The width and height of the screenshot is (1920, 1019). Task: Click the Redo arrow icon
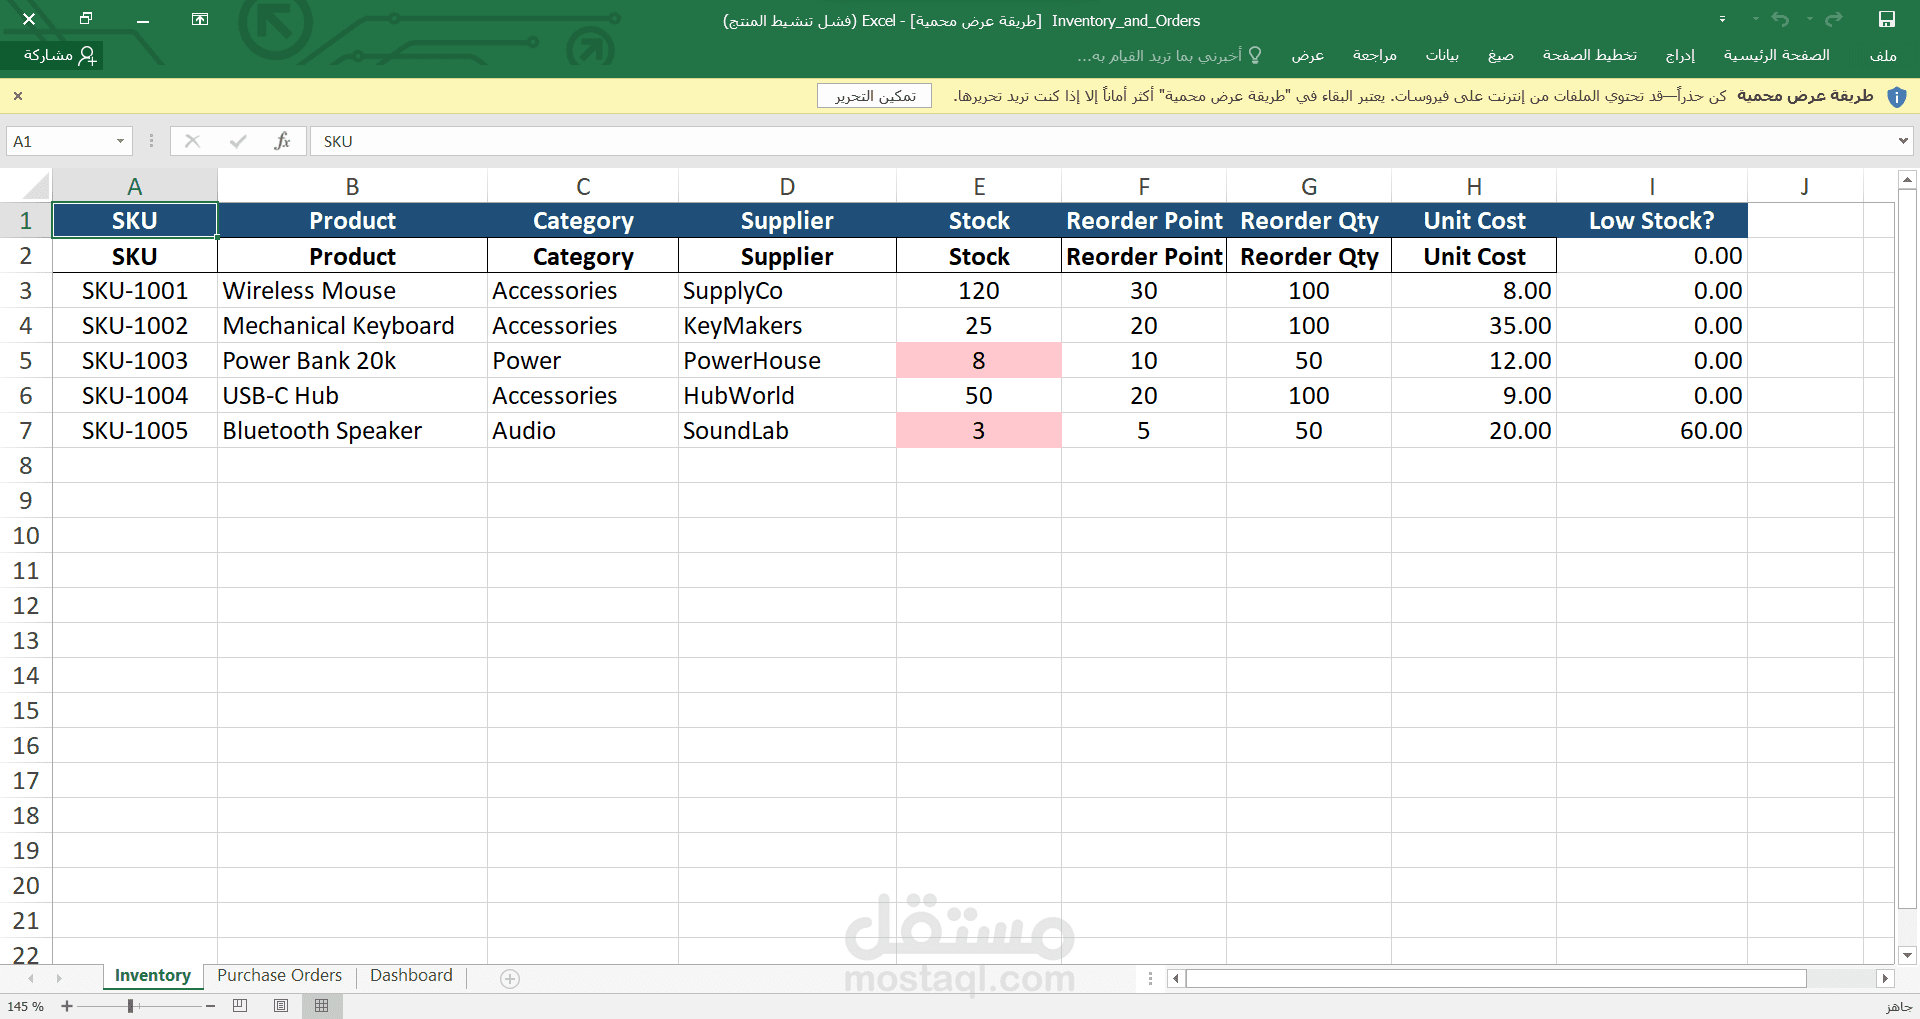pyautogui.click(x=1833, y=20)
